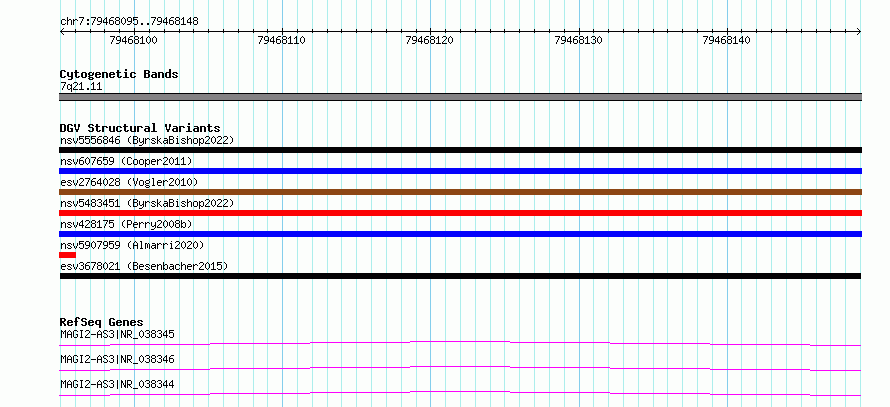Open the Cytogenetic Bands track heading
This screenshot has width=890, height=407.
[119, 74]
